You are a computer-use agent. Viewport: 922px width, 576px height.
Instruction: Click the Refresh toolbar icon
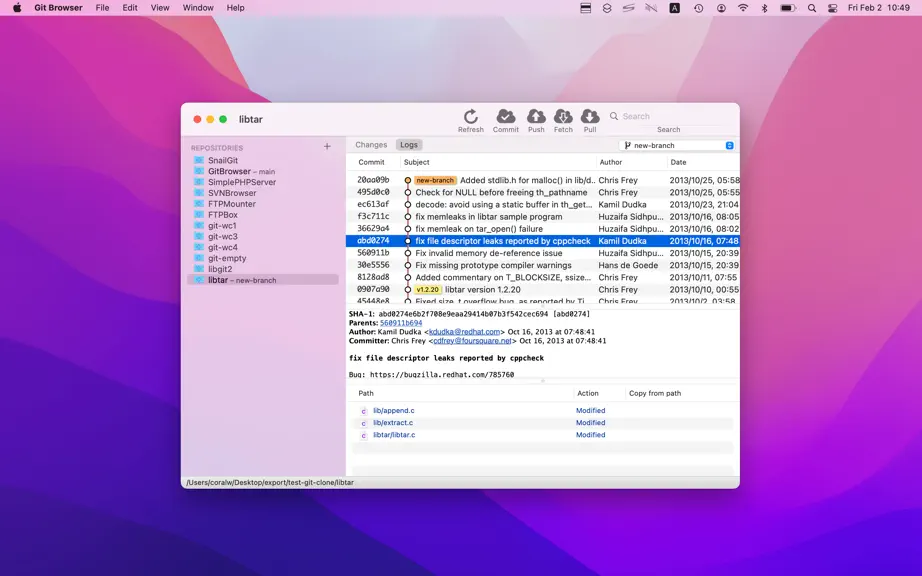470,116
